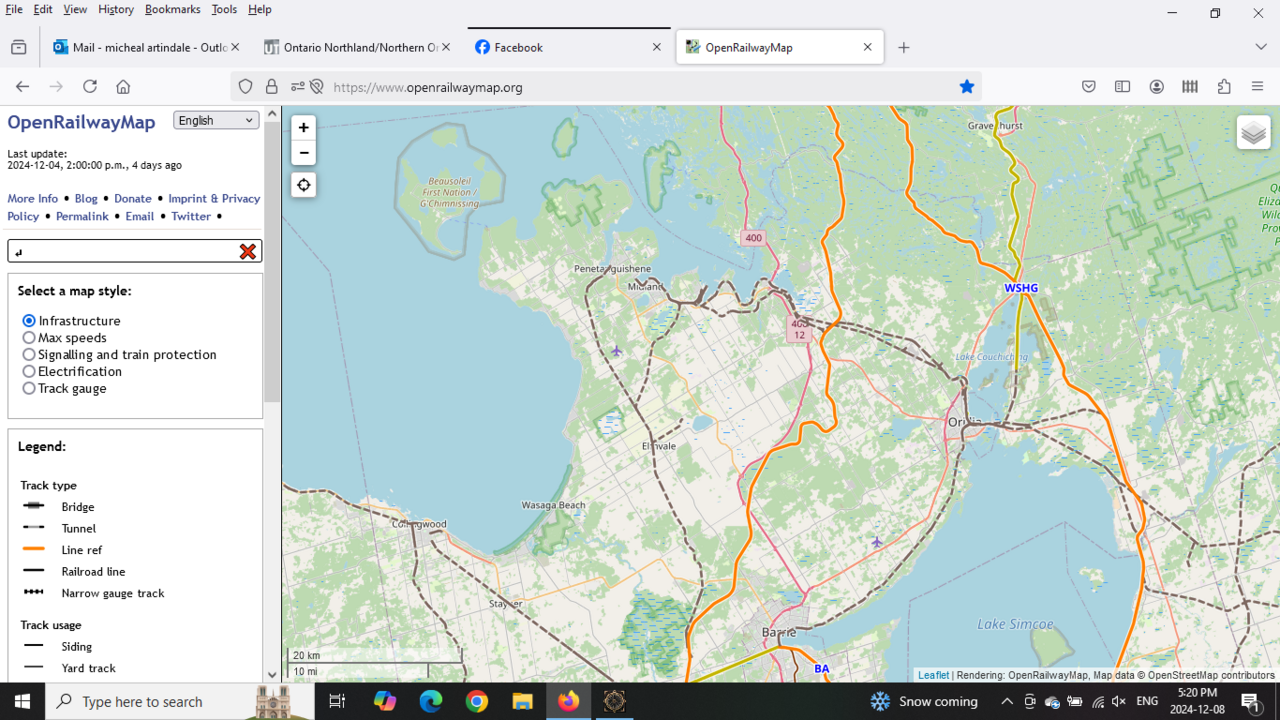Viewport: 1280px width, 720px height.
Task: Open the Tools menu
Action: tap(224, 9)
